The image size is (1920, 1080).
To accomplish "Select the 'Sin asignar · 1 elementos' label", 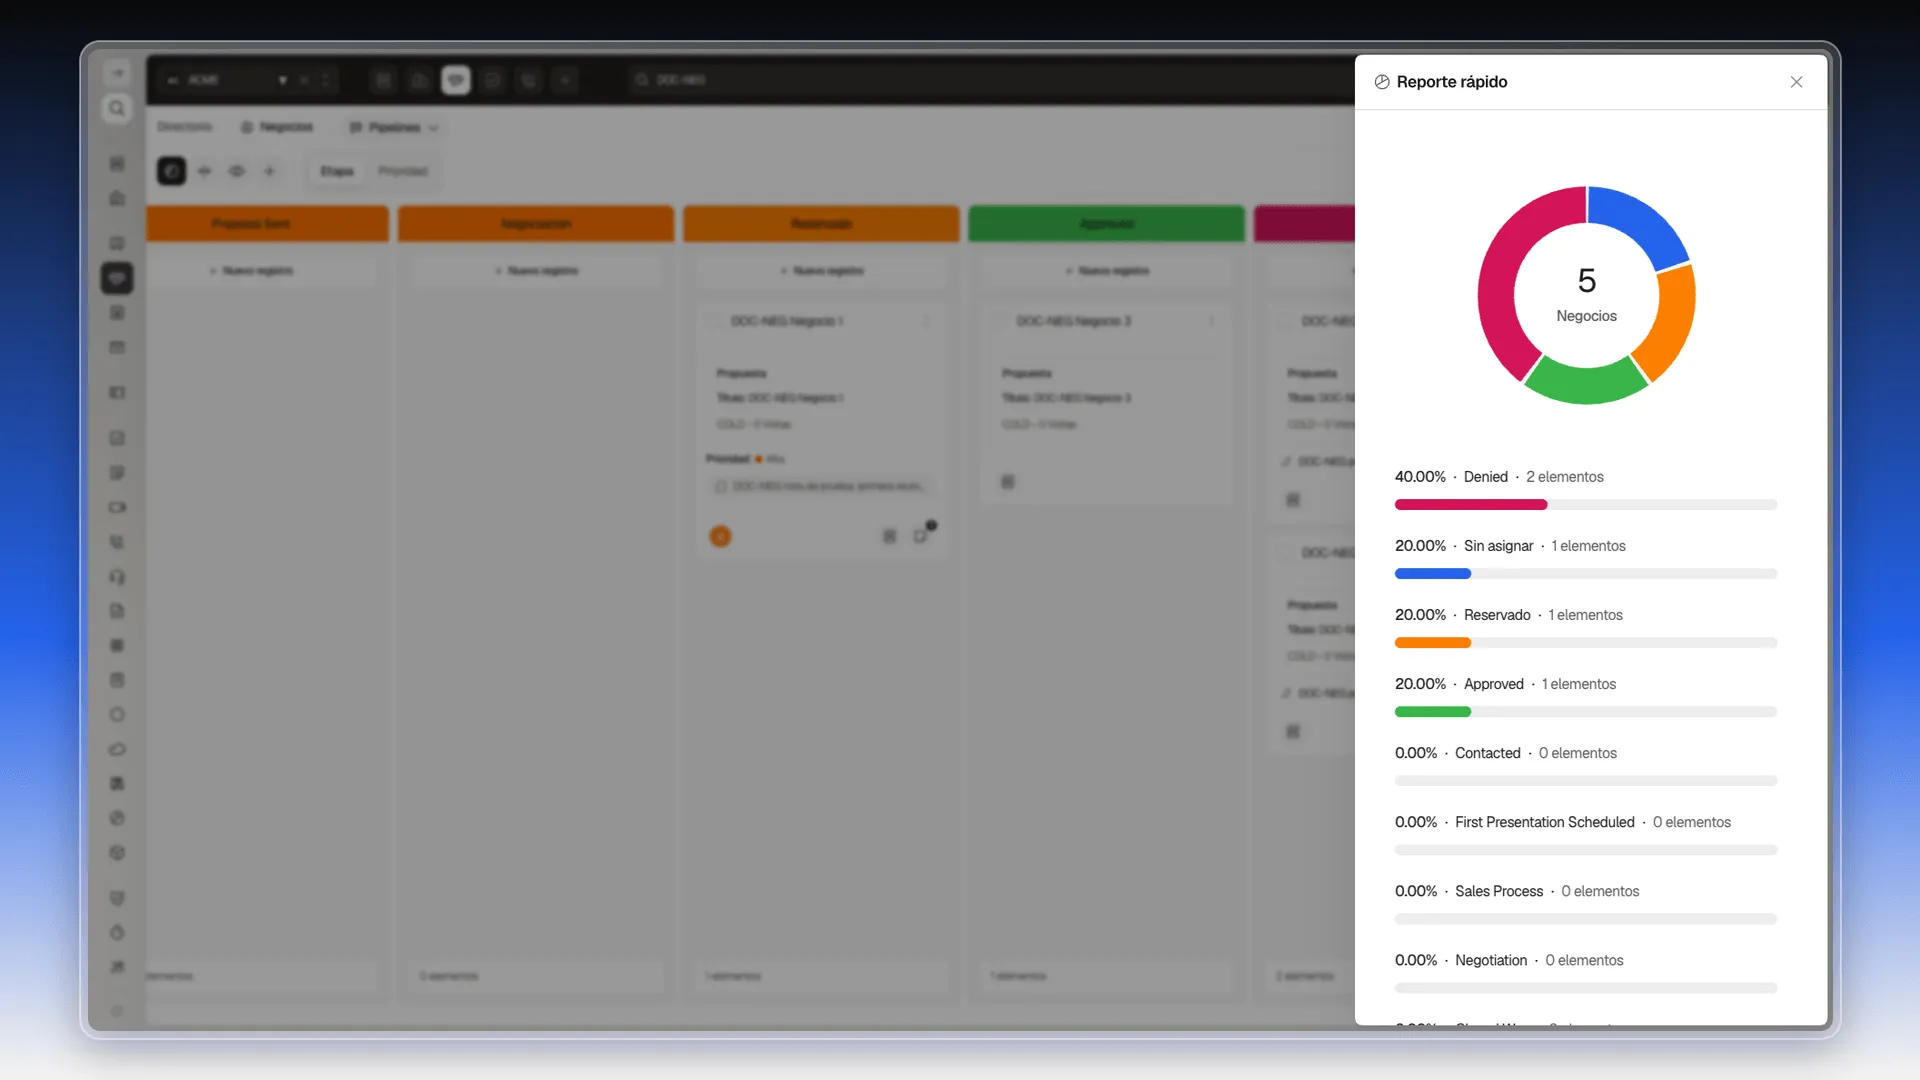I will (1544, 546).
